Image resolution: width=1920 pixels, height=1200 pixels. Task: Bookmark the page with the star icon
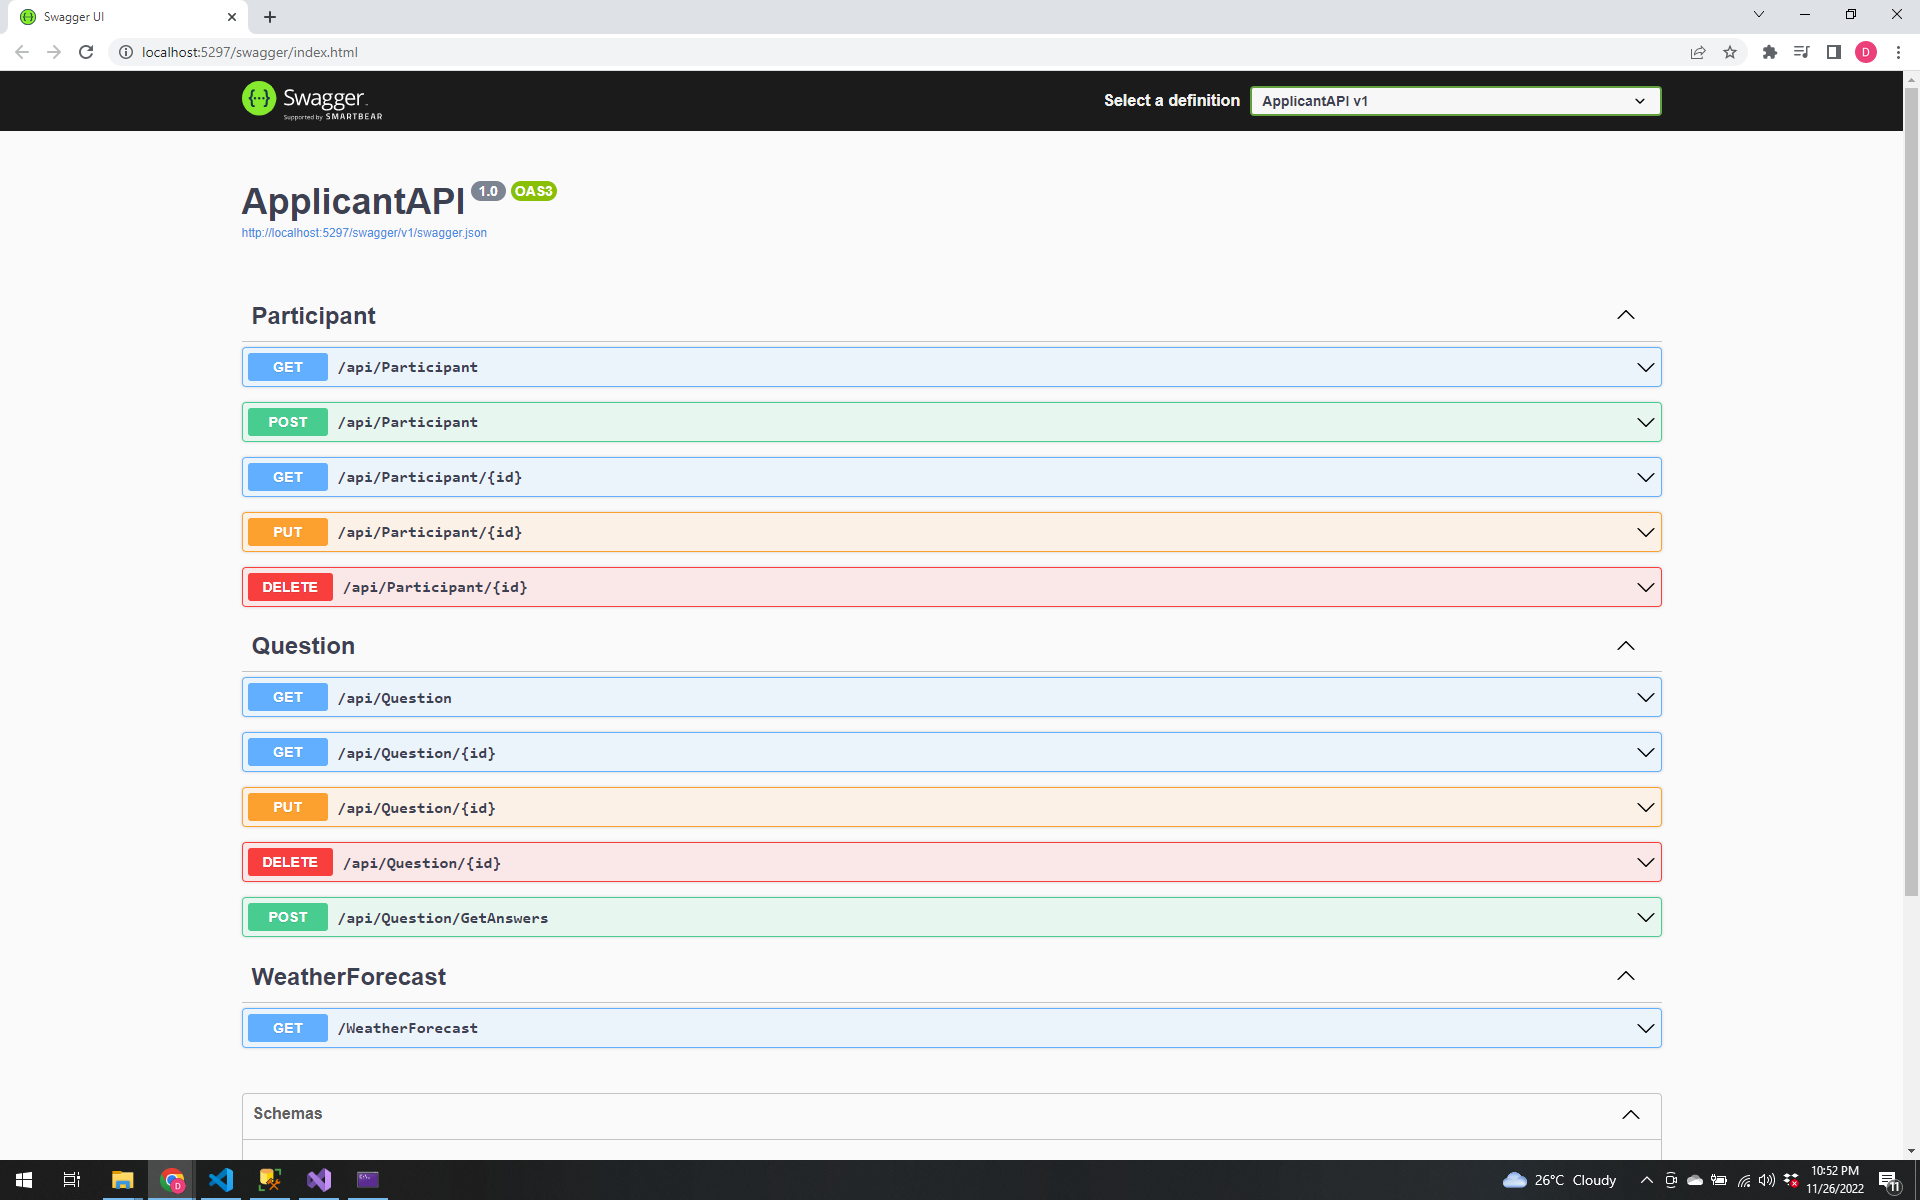1730,52
